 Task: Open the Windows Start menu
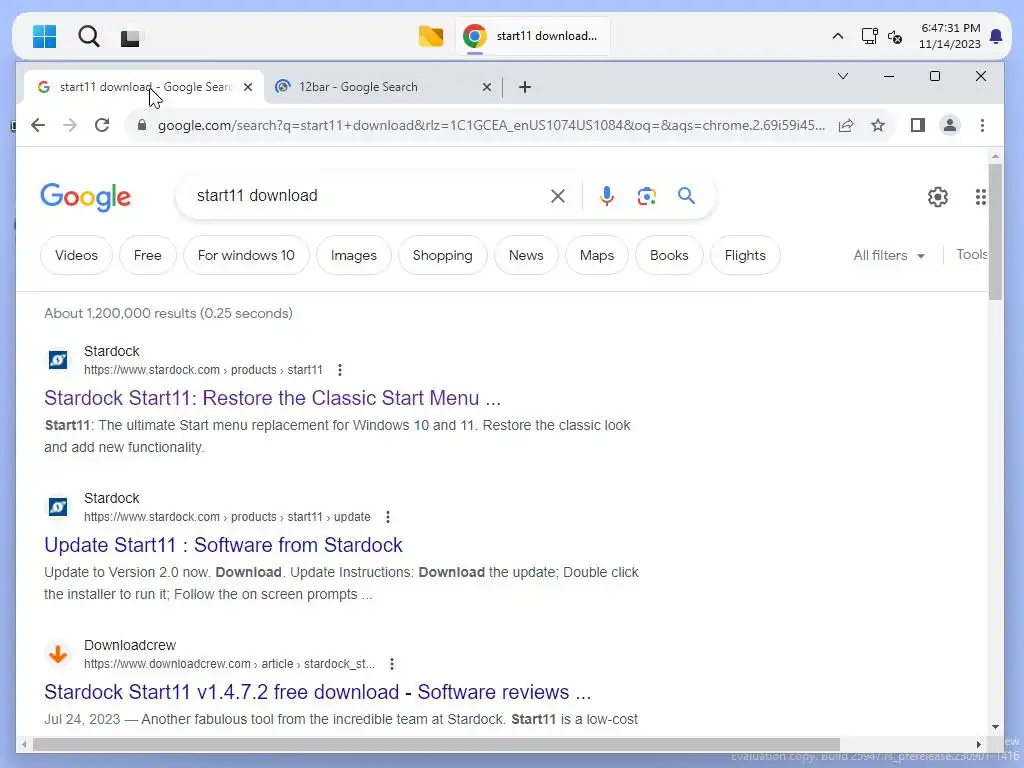[x=44, y=37]
